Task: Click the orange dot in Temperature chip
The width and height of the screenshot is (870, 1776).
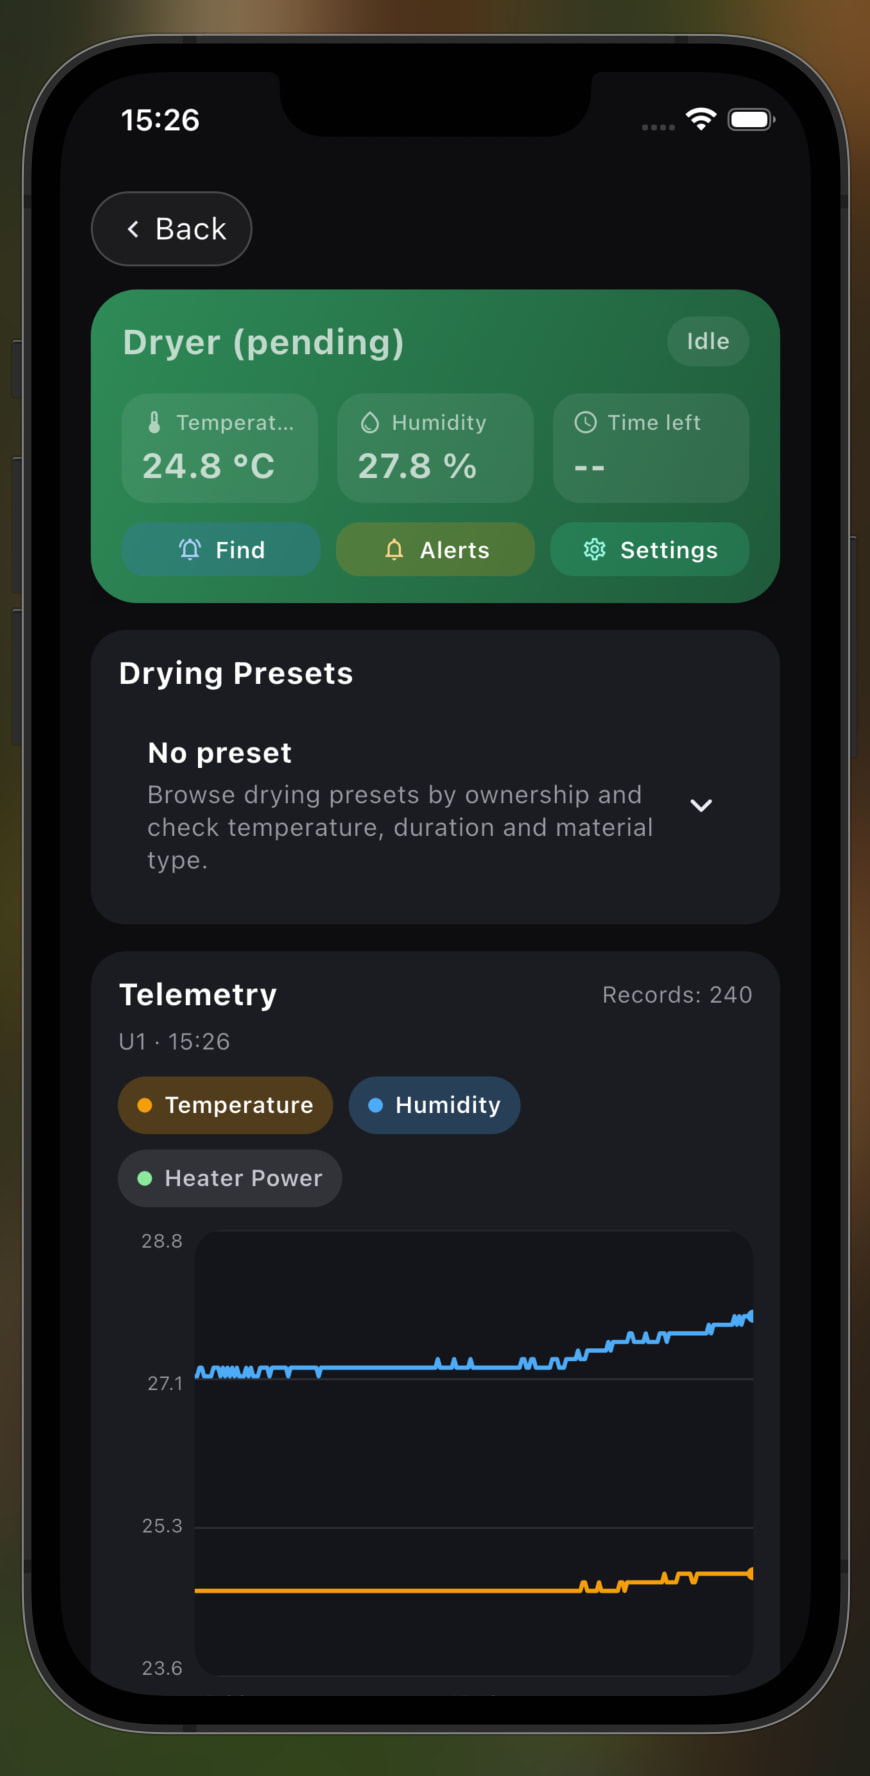Action: tap(145, 1105)
